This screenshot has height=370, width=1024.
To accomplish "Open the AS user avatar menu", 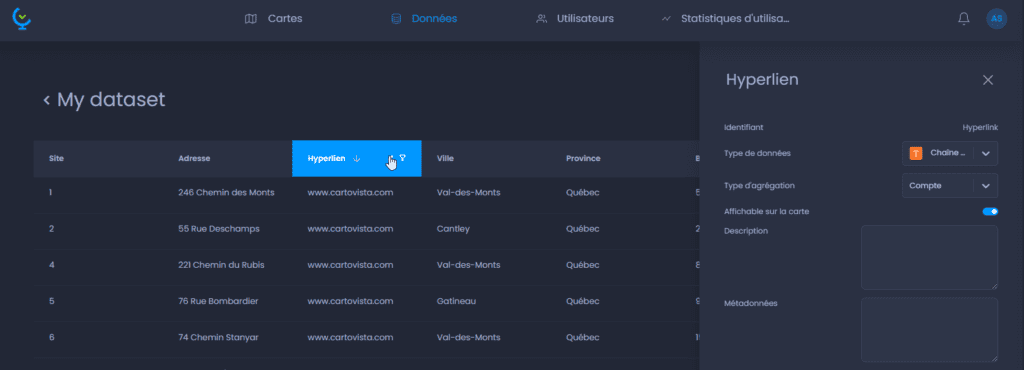I will click(997, 19).
